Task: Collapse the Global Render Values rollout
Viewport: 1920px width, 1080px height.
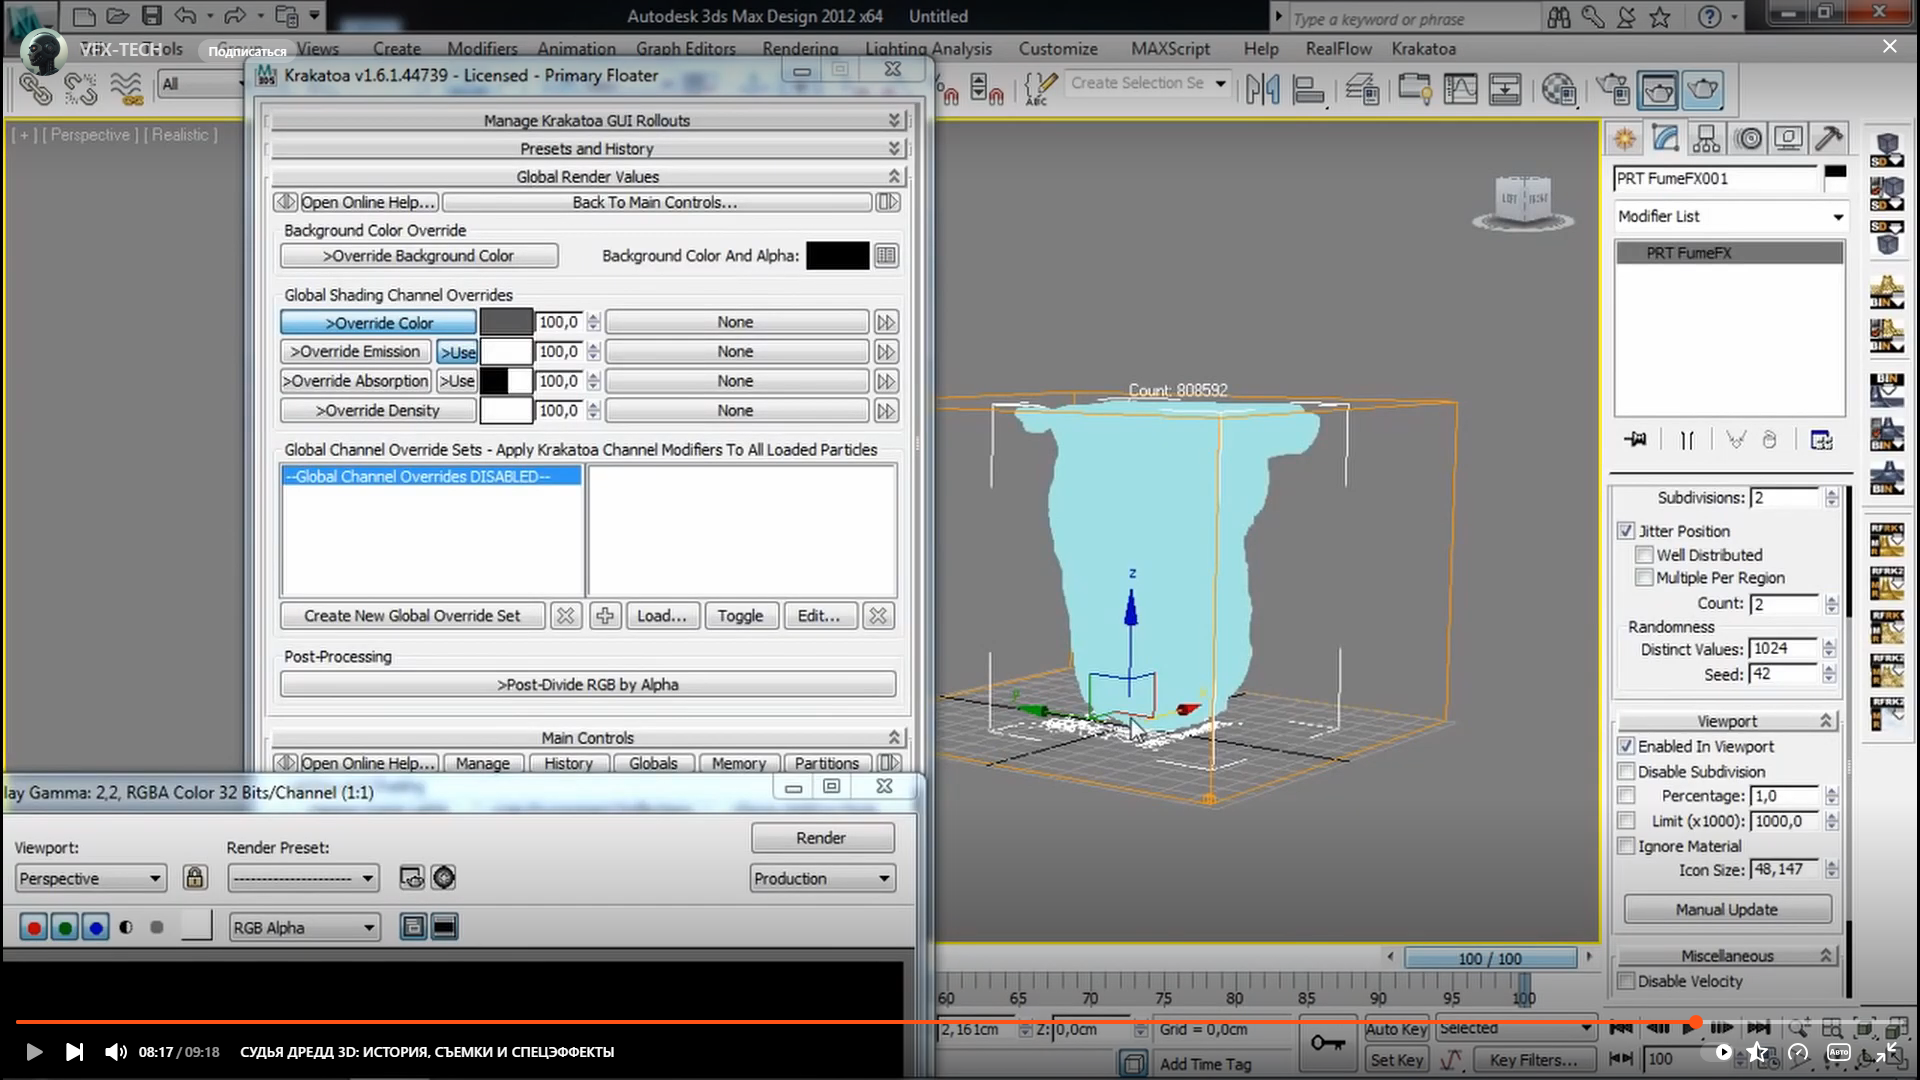Action: click(587, 177)
